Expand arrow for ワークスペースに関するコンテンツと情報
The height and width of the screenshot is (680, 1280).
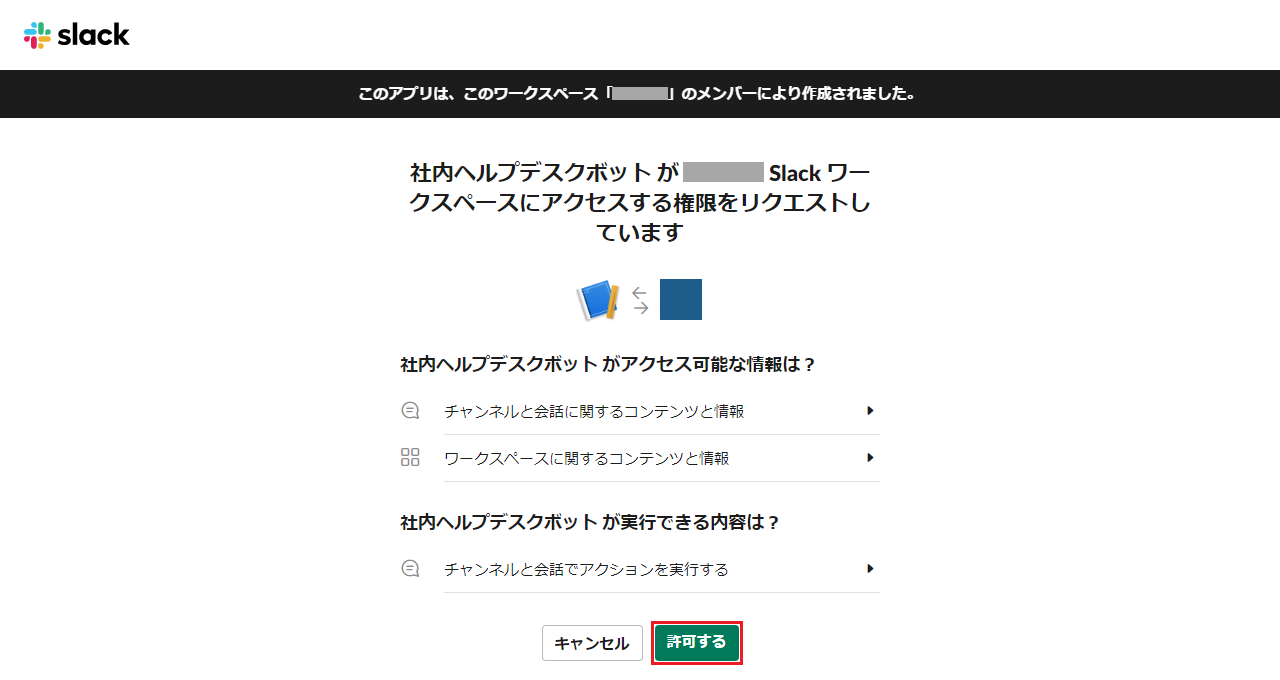(x=870, y=458)
